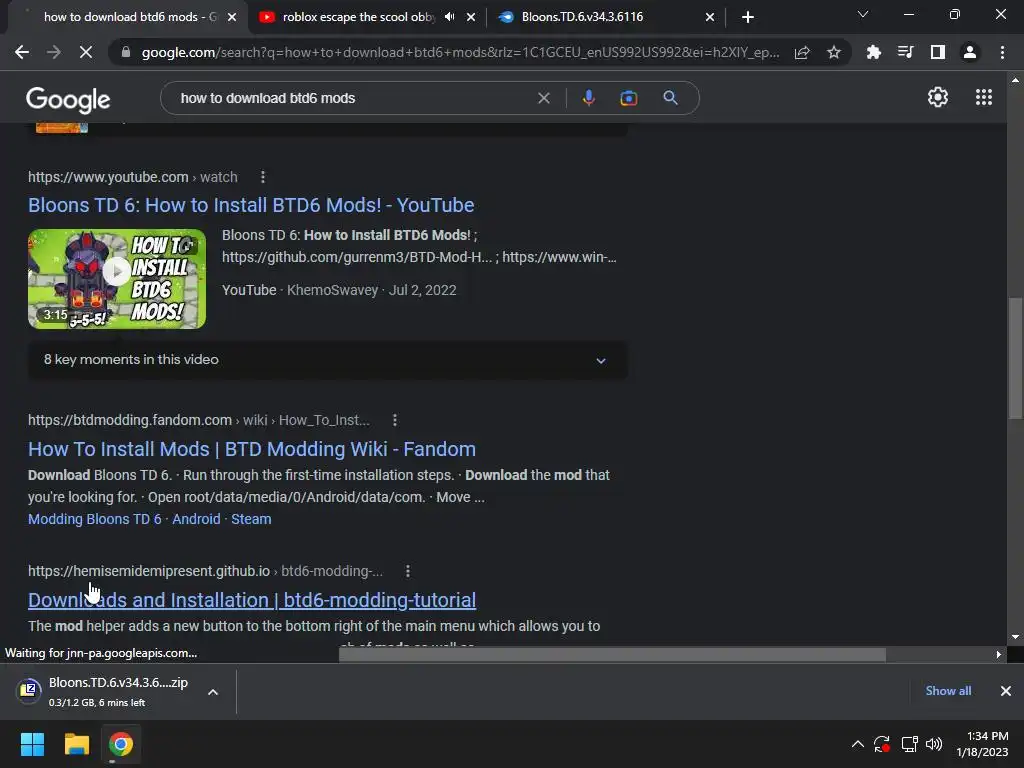Go back to the previous page

coord(22,52)
